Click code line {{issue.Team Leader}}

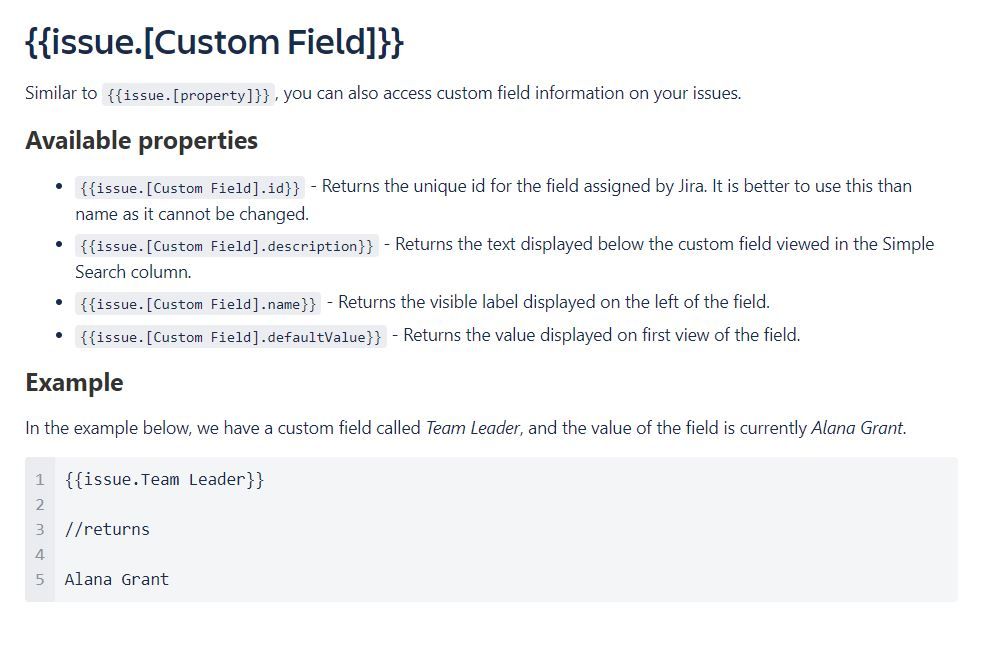point(164,479)
